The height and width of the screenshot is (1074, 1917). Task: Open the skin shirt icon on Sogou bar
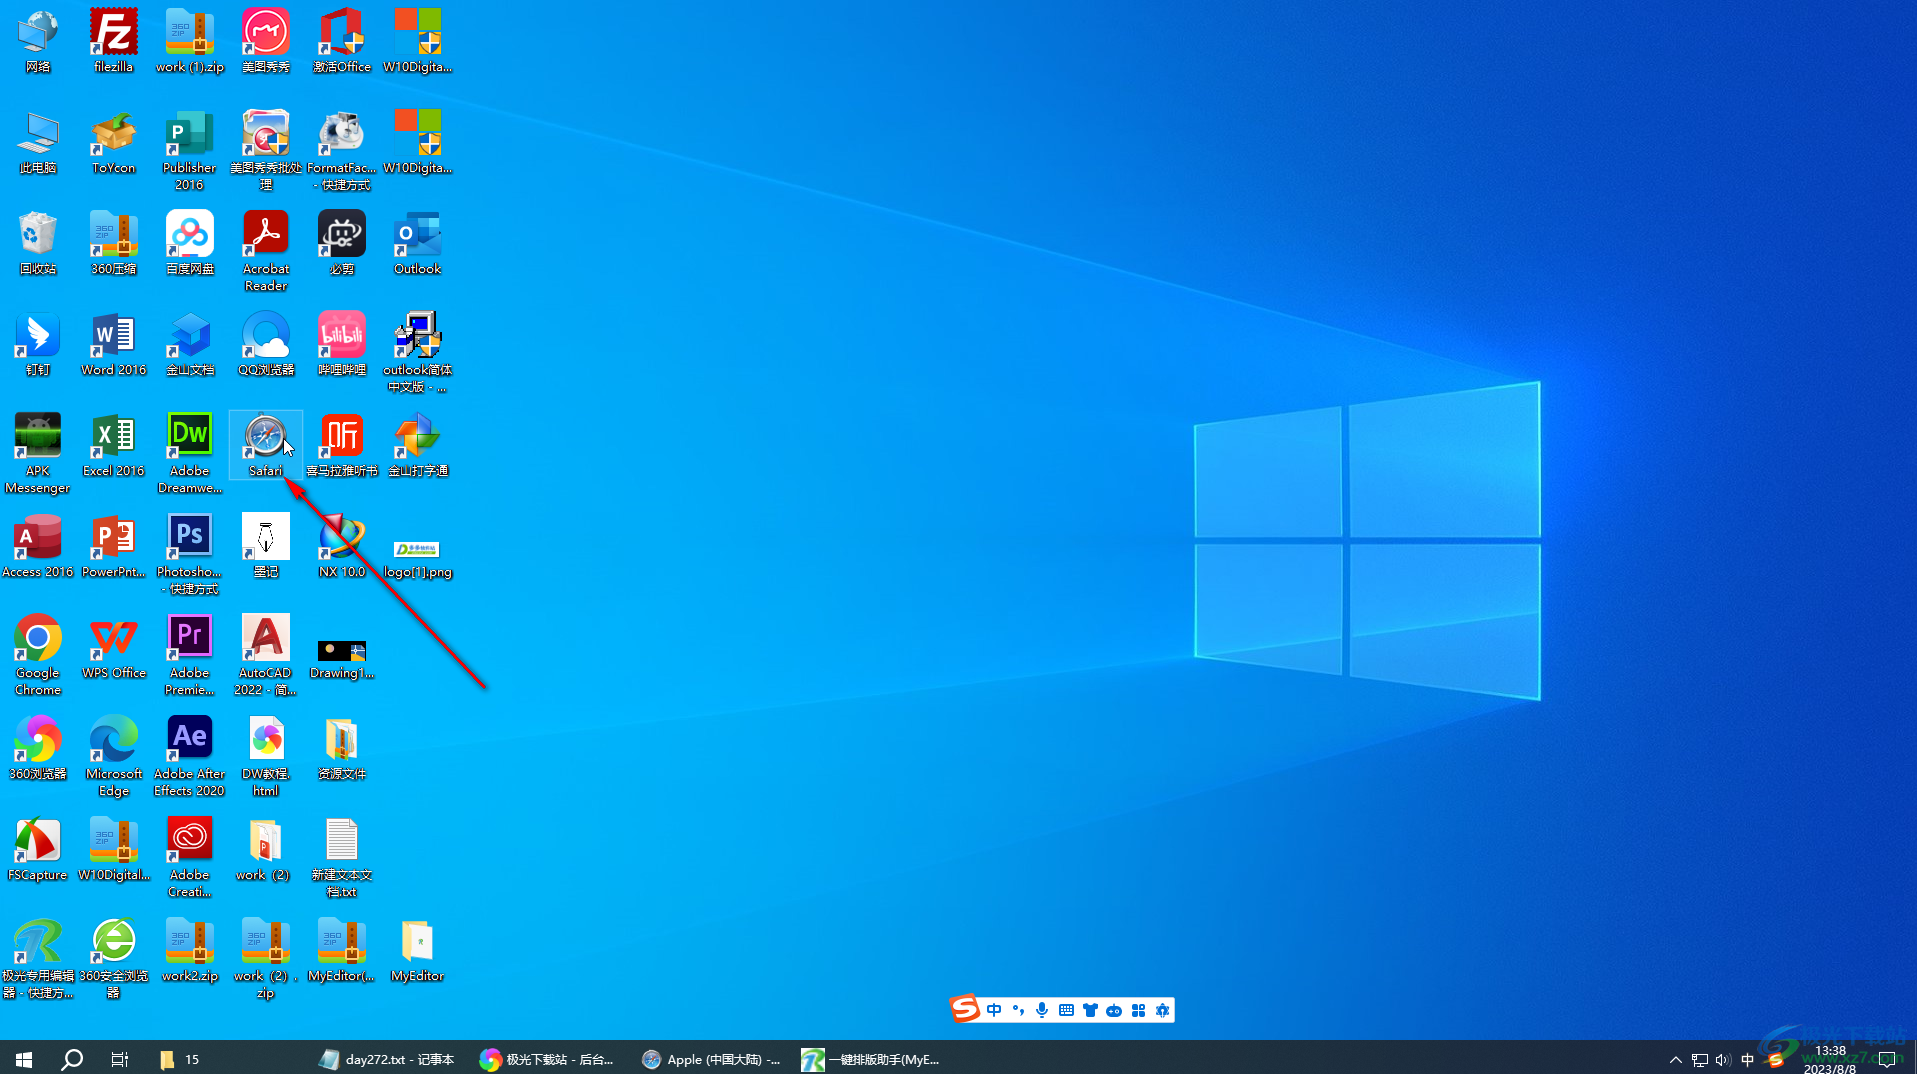point(1090,1010)
